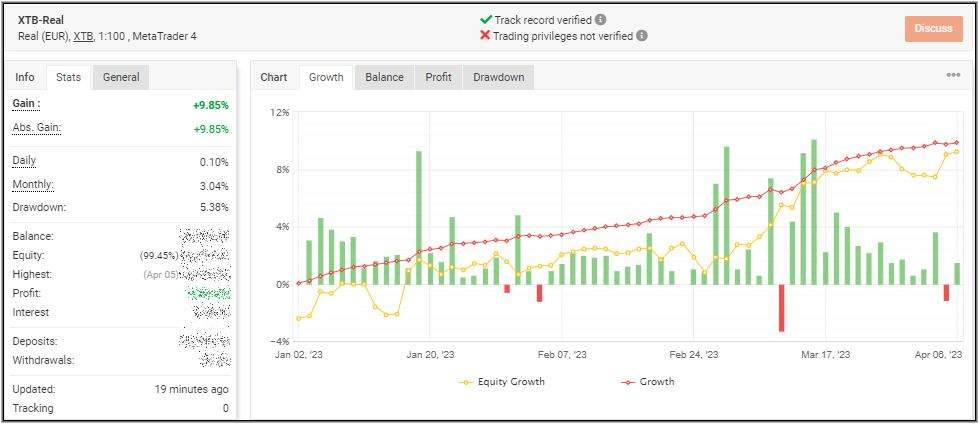
Task: Show the Profit chart tab
Action: 438,77
